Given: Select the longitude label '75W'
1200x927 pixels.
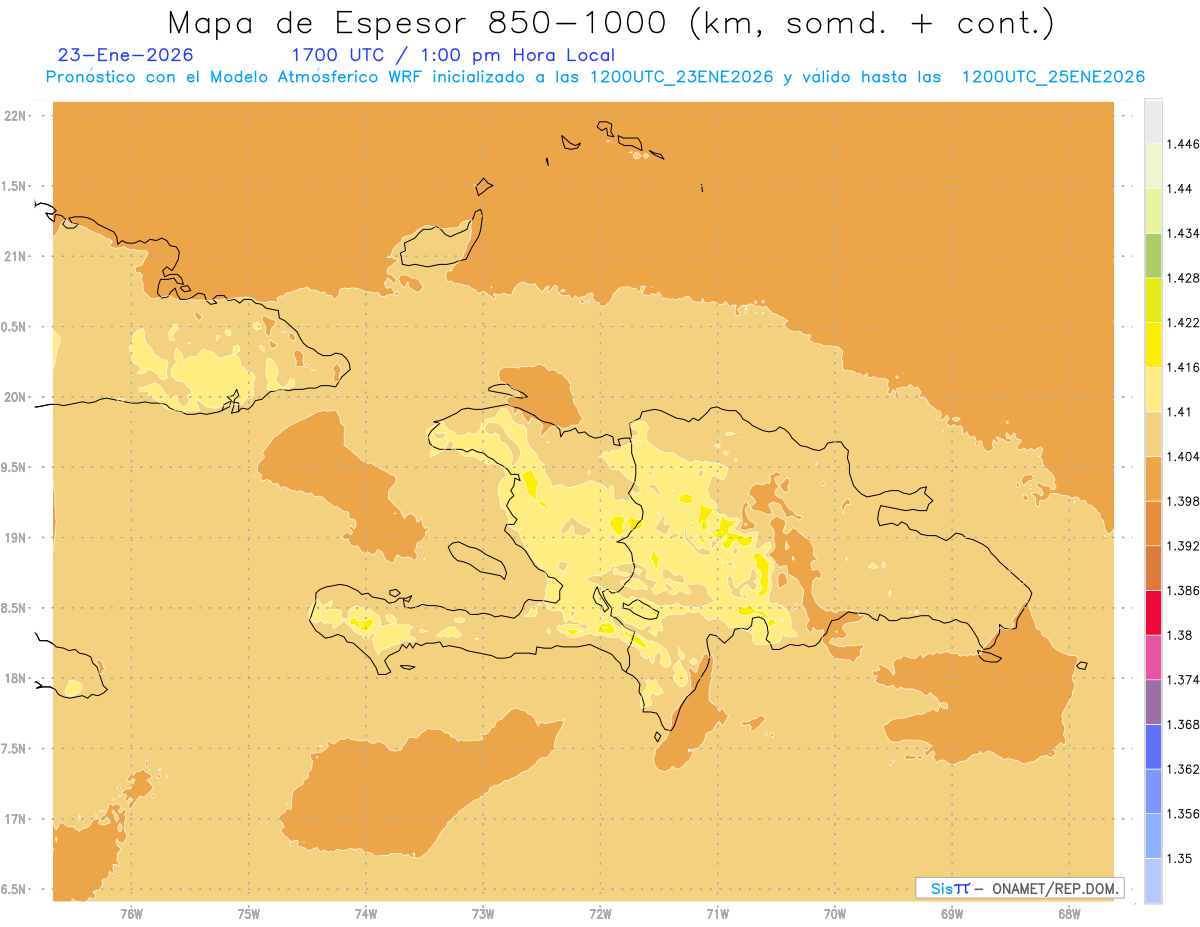Looking at the screenshot, I should tap(249, 914).
